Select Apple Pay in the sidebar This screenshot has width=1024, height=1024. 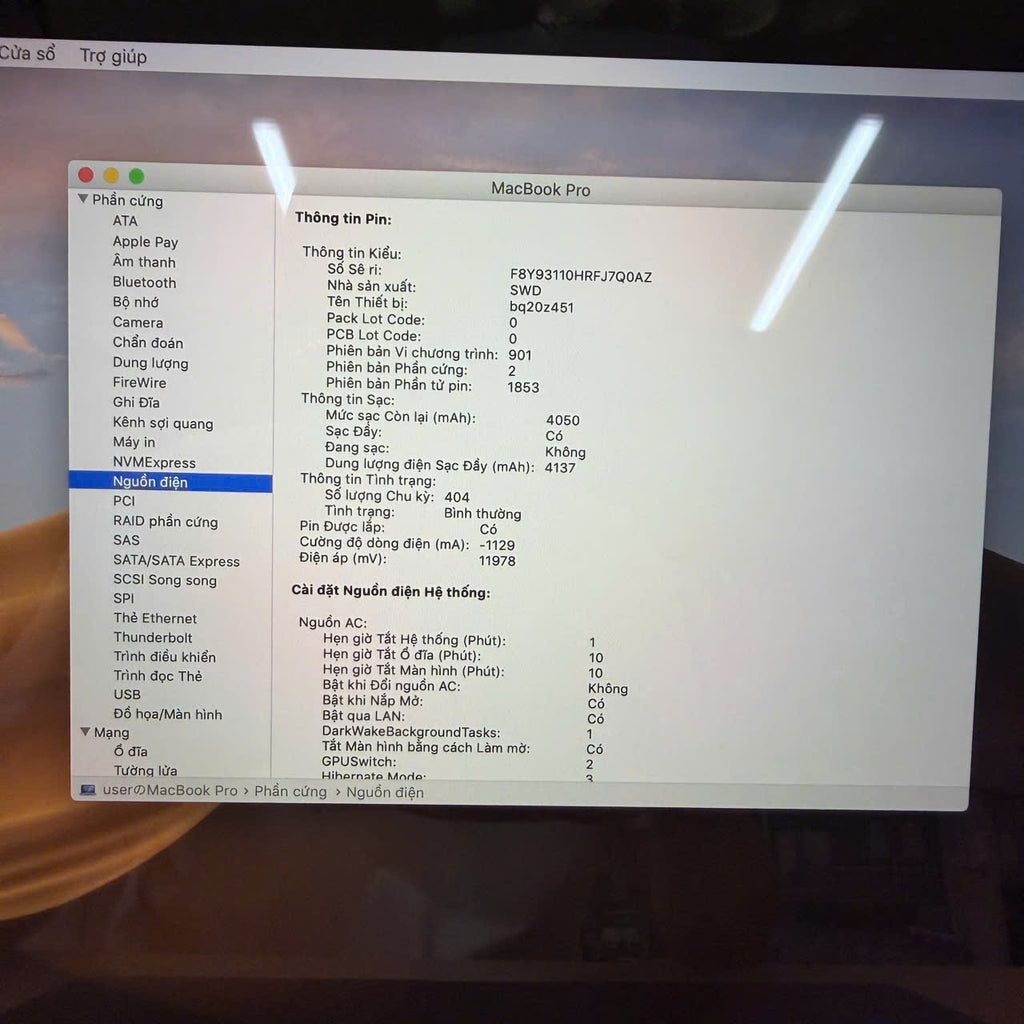pos(145,242)
